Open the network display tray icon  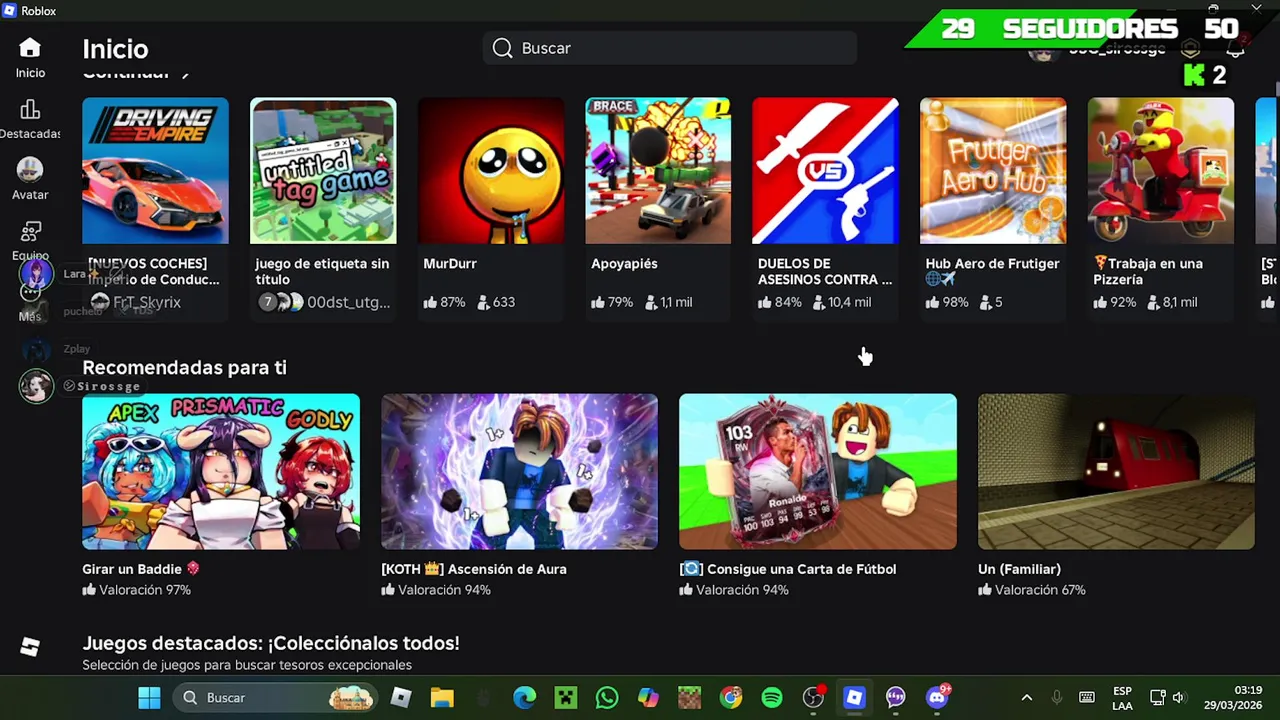tap(1157, 698)
